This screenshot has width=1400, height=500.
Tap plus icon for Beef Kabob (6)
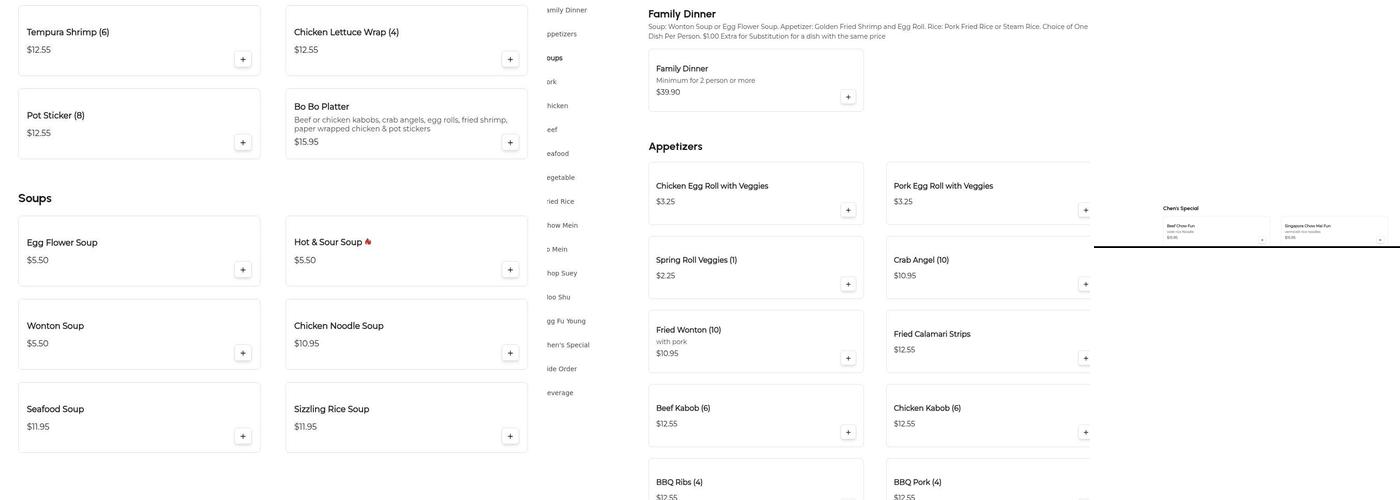(848, 432)
